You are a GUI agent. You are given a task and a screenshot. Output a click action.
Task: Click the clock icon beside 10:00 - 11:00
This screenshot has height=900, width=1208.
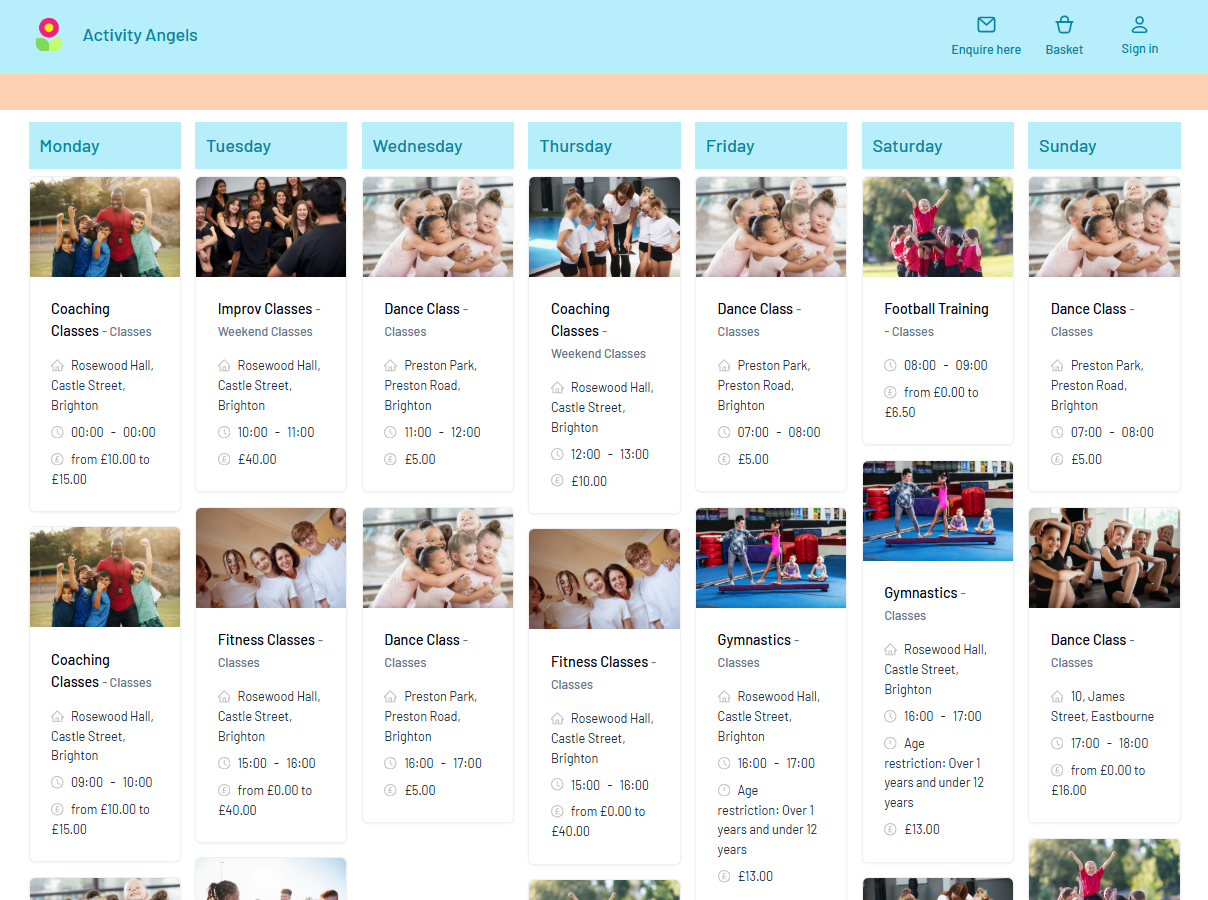tap(224, 432)
